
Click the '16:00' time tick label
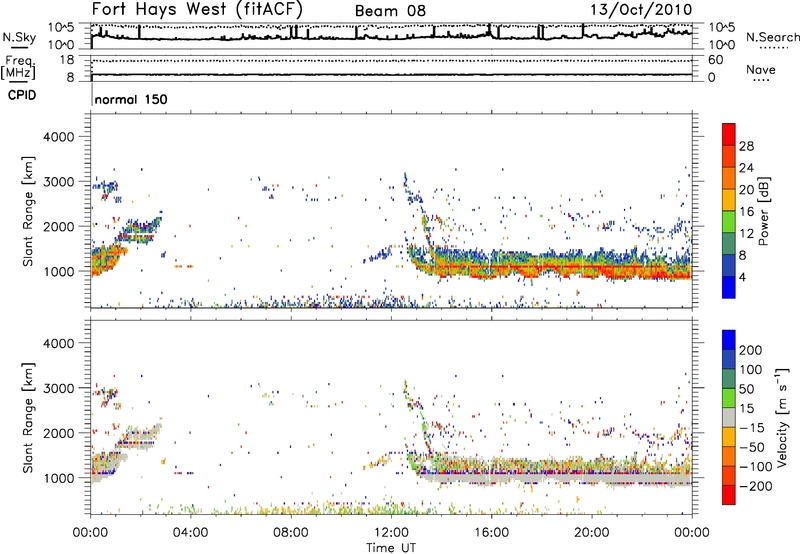(x=491, y=533)
